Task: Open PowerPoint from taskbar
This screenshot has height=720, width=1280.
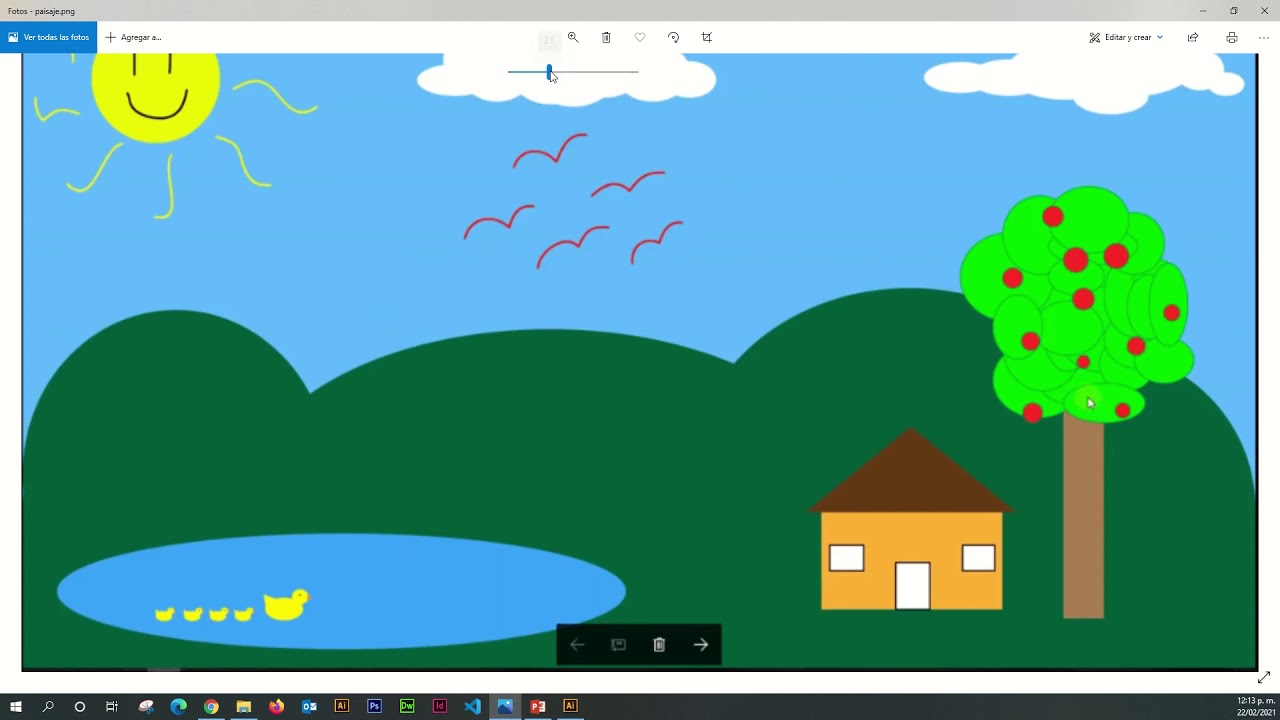Action: coord(538,706)
